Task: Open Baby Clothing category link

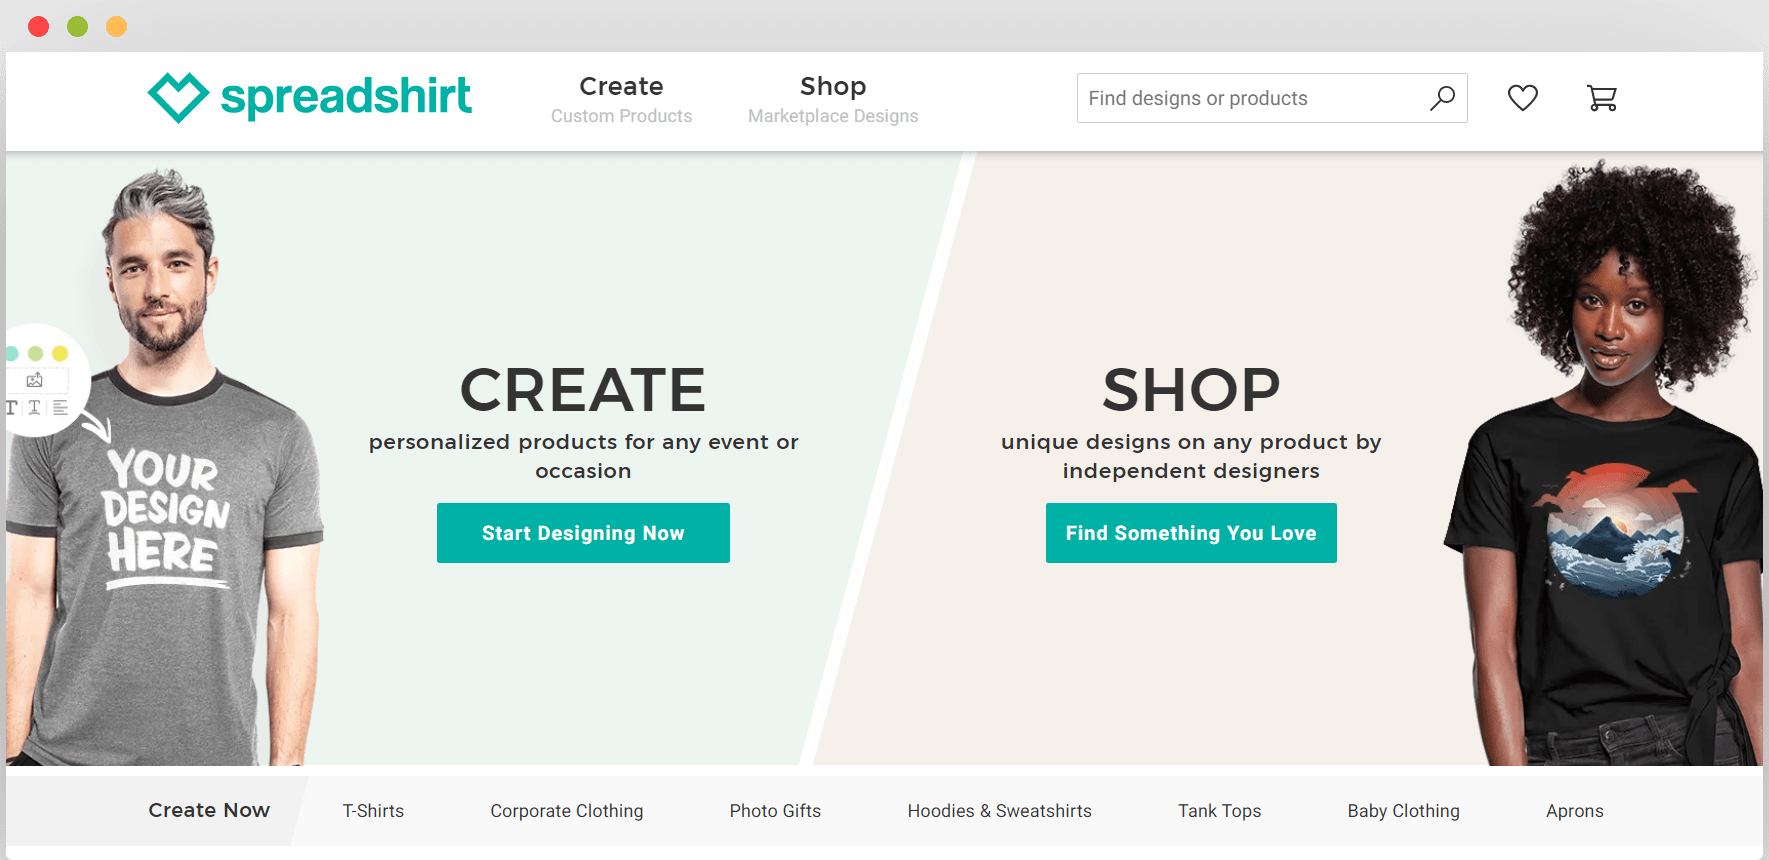Action: click(x=1404, y=811)
